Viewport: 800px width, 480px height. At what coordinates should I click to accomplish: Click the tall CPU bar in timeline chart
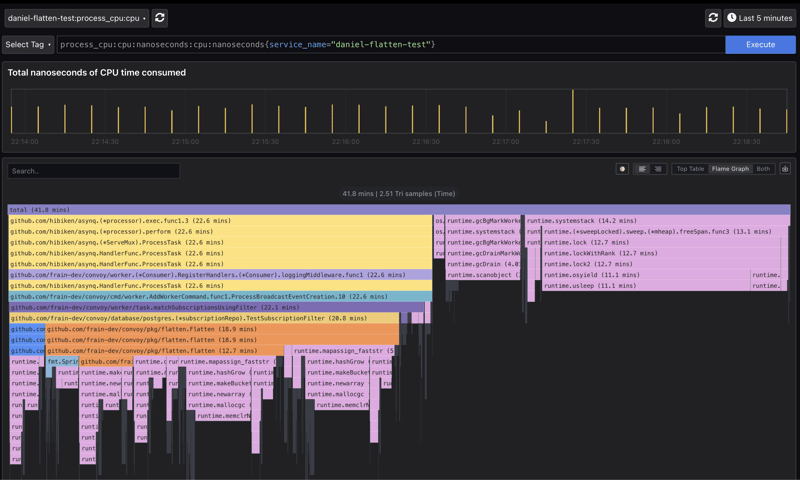(573, 111)
